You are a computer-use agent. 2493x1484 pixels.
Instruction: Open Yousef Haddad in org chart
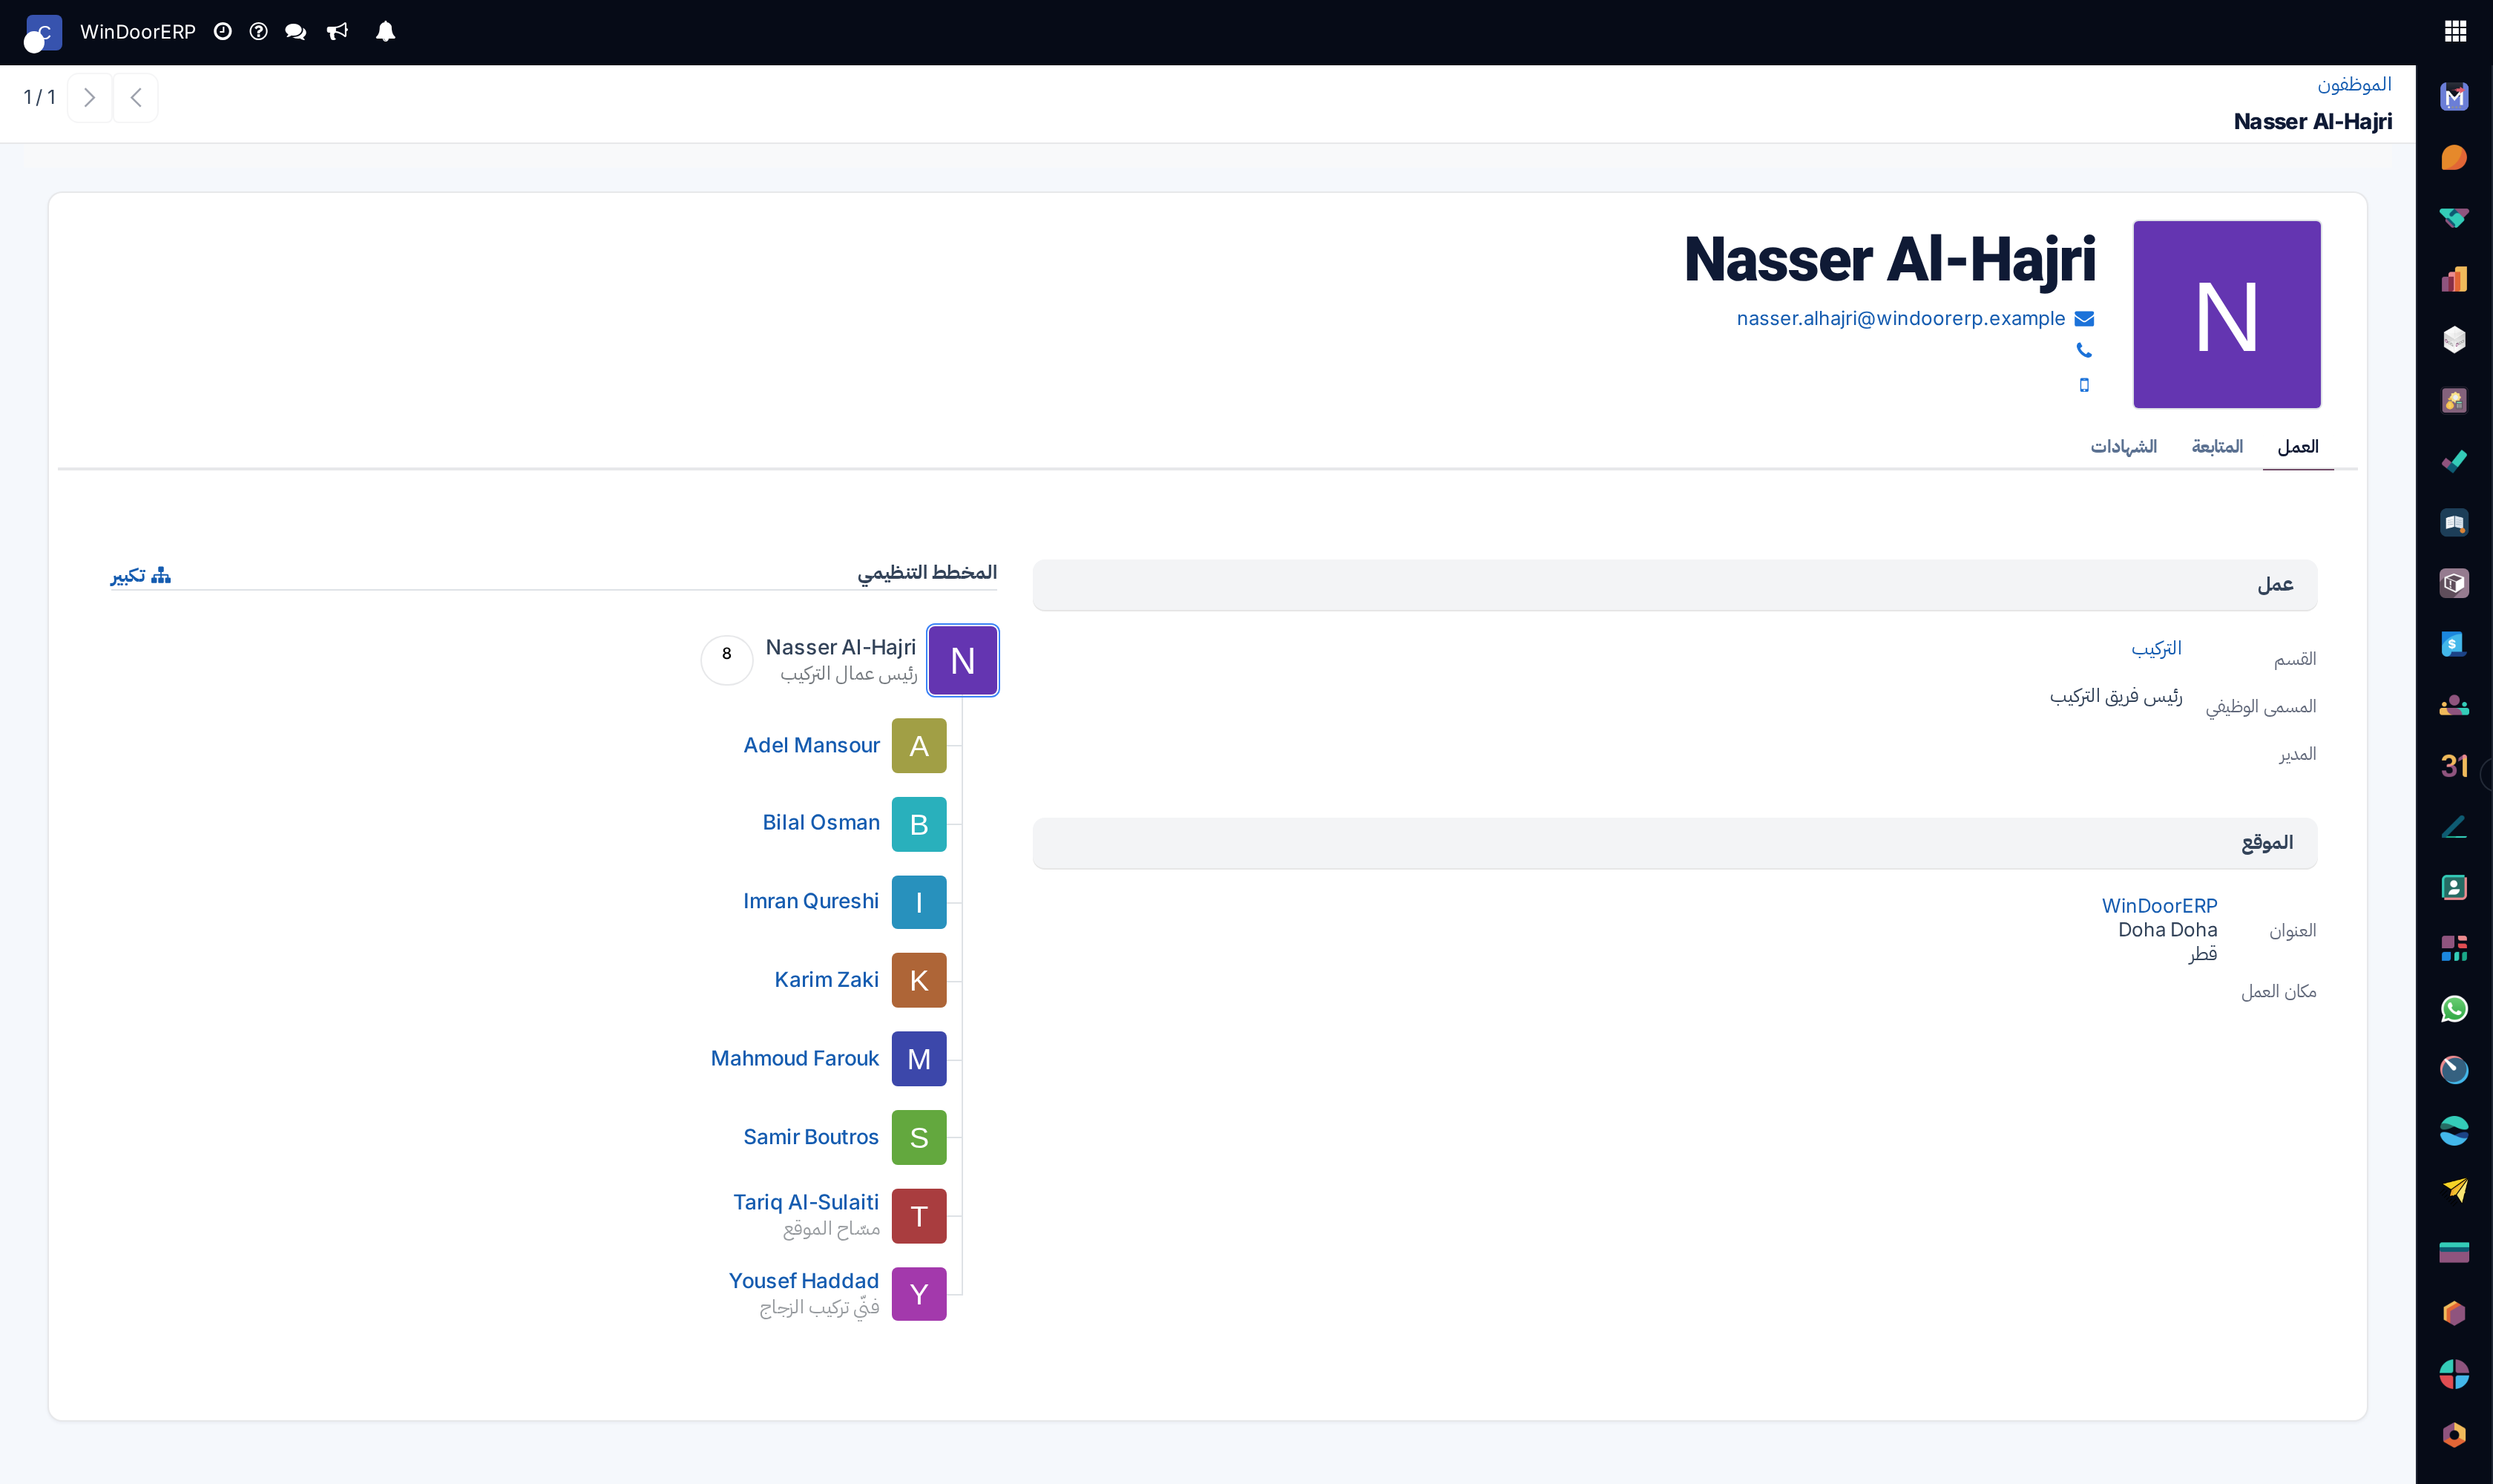[x=804, y=1281]
